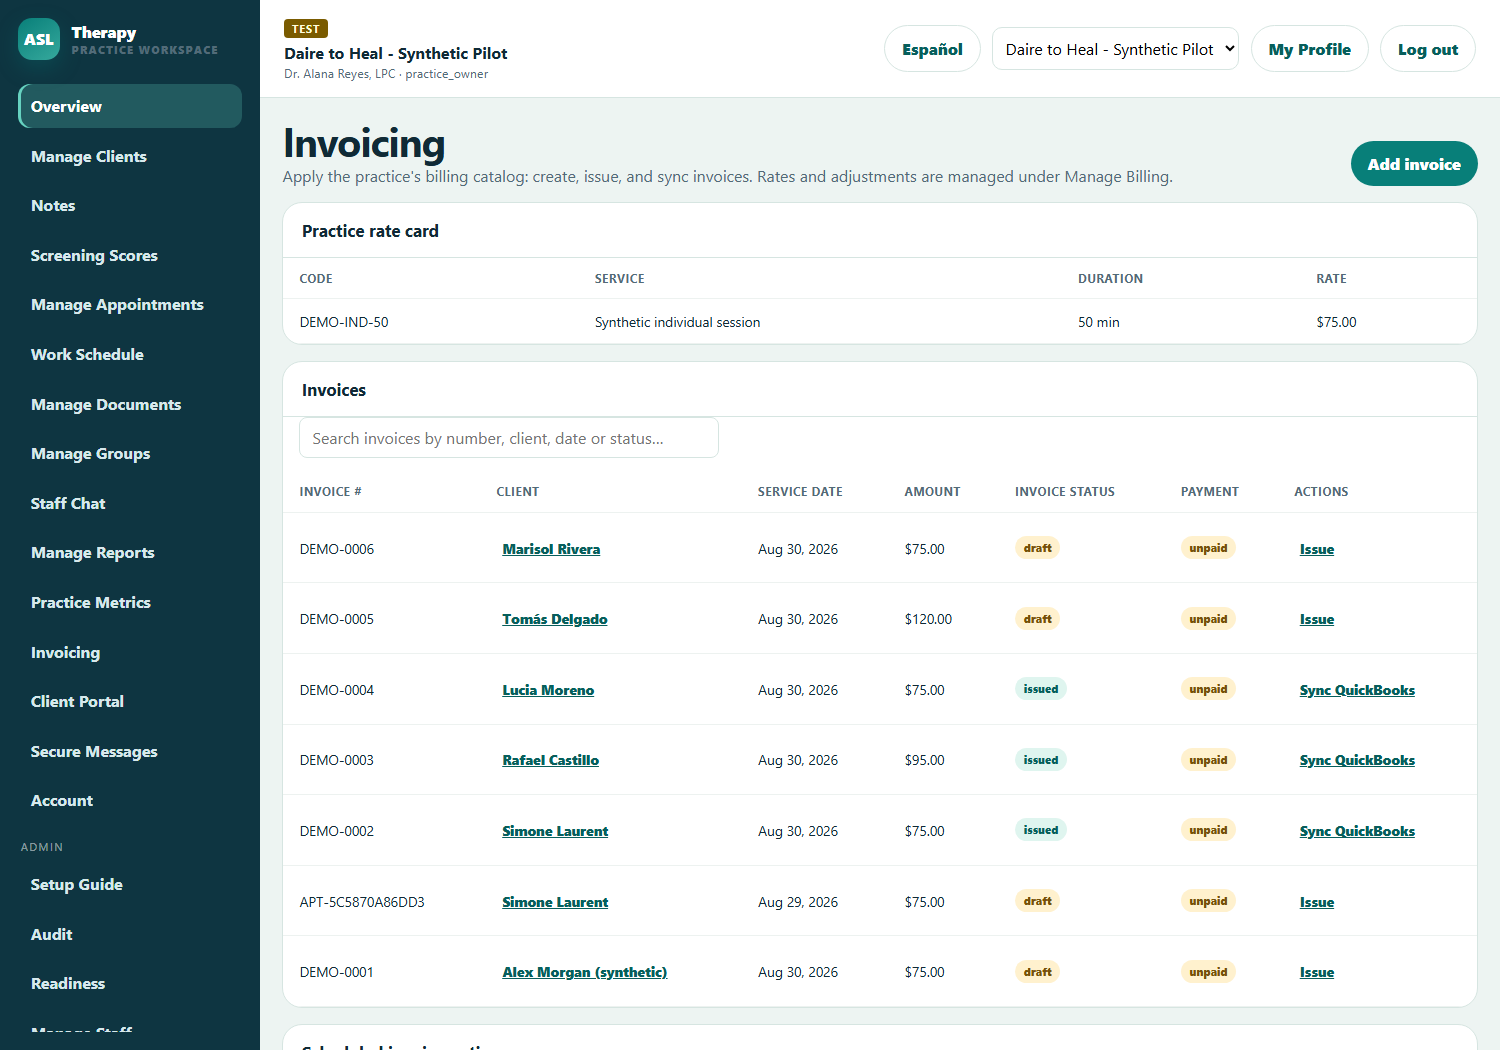Screen dimensions: 1500x1050
Task: Click the $95.00 amount cell
Action: tap(924, 760)
